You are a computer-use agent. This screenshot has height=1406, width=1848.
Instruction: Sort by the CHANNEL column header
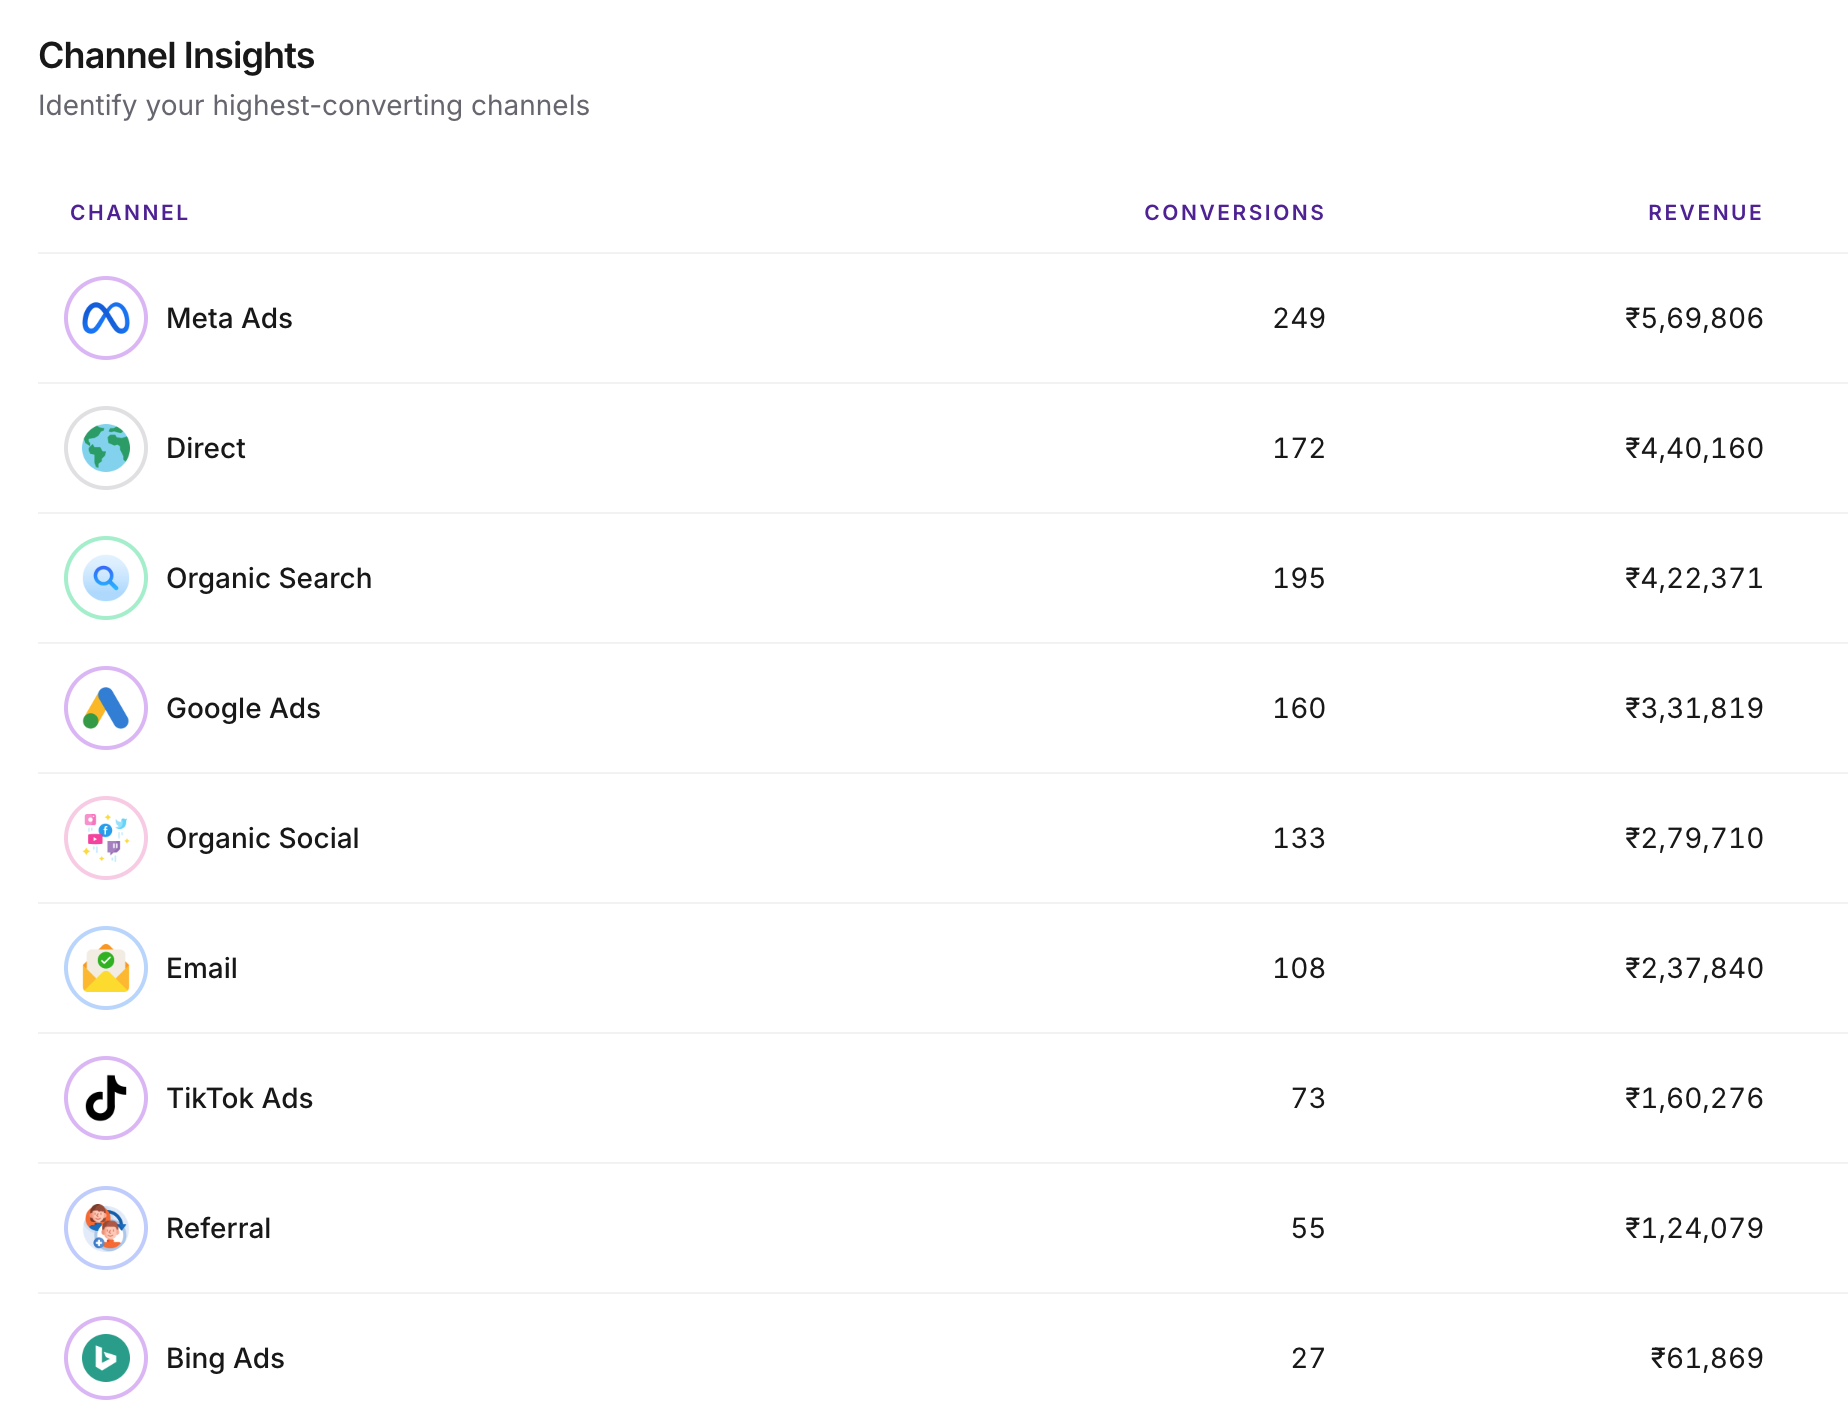129,213
